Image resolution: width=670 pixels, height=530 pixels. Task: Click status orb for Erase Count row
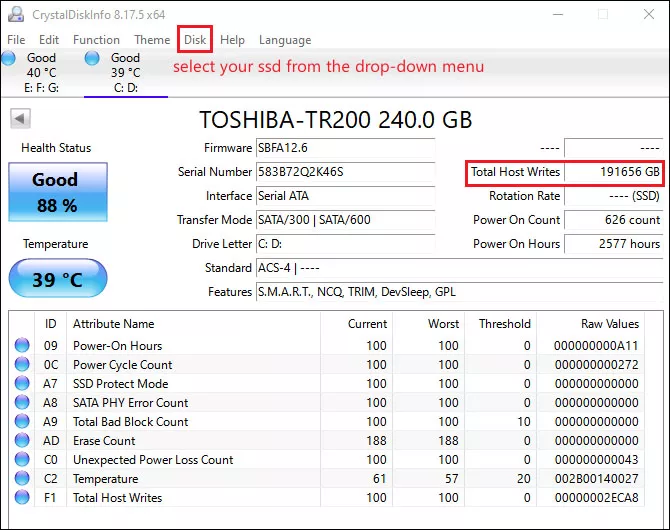22,440
